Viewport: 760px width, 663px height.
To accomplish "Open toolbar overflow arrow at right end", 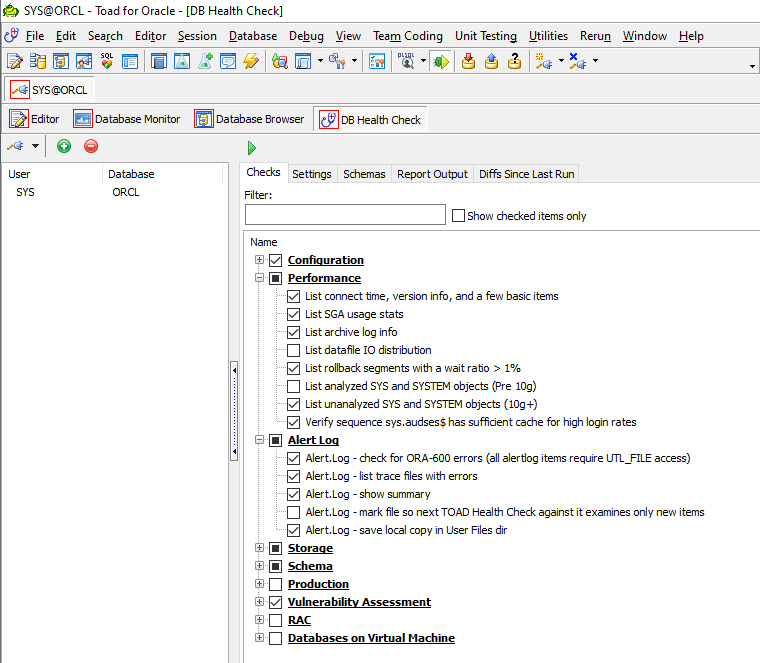I will point(752,66).
